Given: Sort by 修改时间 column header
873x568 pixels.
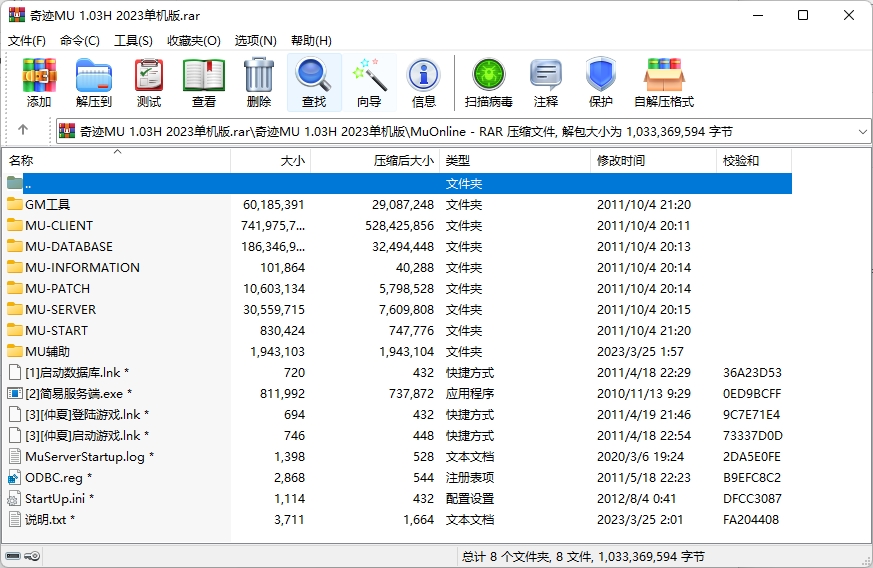Looking at the screenshot, I should pyautogui.click(x=621, y=161).
